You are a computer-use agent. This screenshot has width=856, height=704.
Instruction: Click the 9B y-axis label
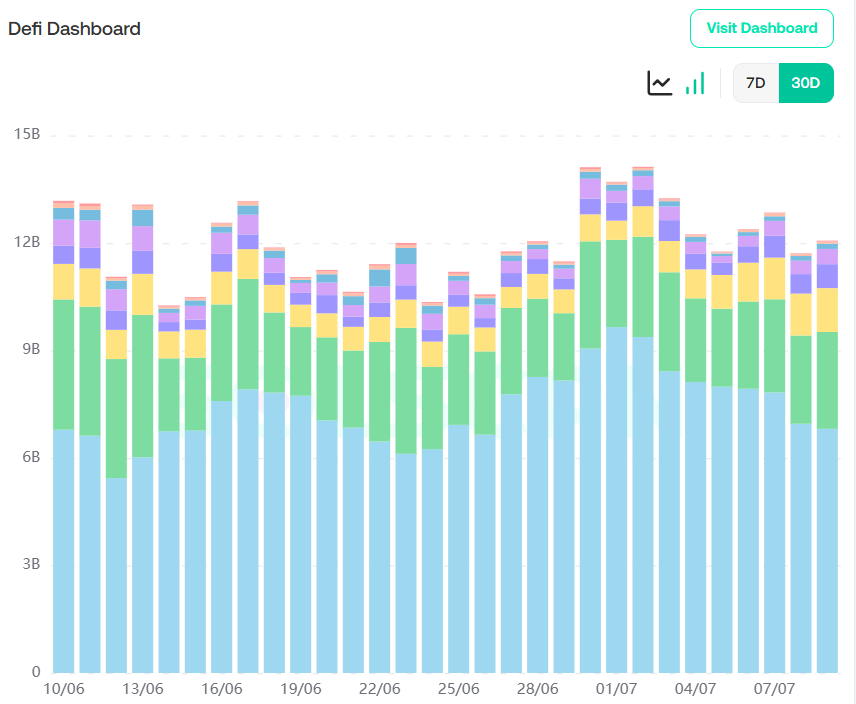click(28, 350)
